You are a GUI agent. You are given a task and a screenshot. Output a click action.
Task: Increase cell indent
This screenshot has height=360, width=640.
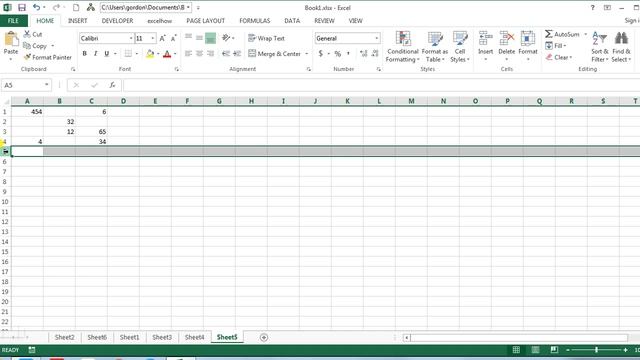(x=237, y=53)
